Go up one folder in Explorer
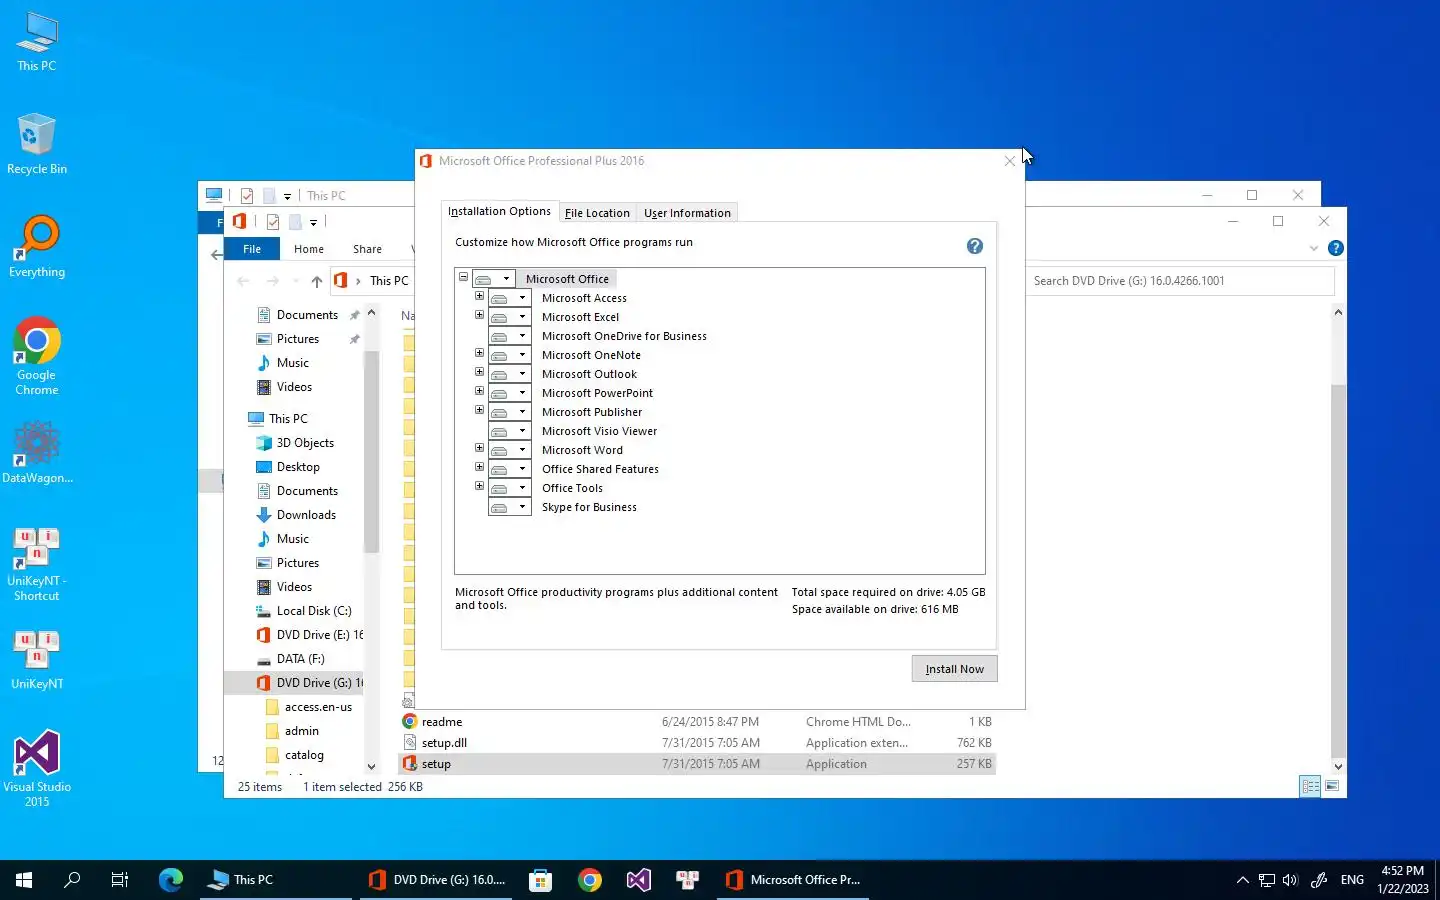The height and width of the screenshot is (900, 1440). click(x=316, y=281)
